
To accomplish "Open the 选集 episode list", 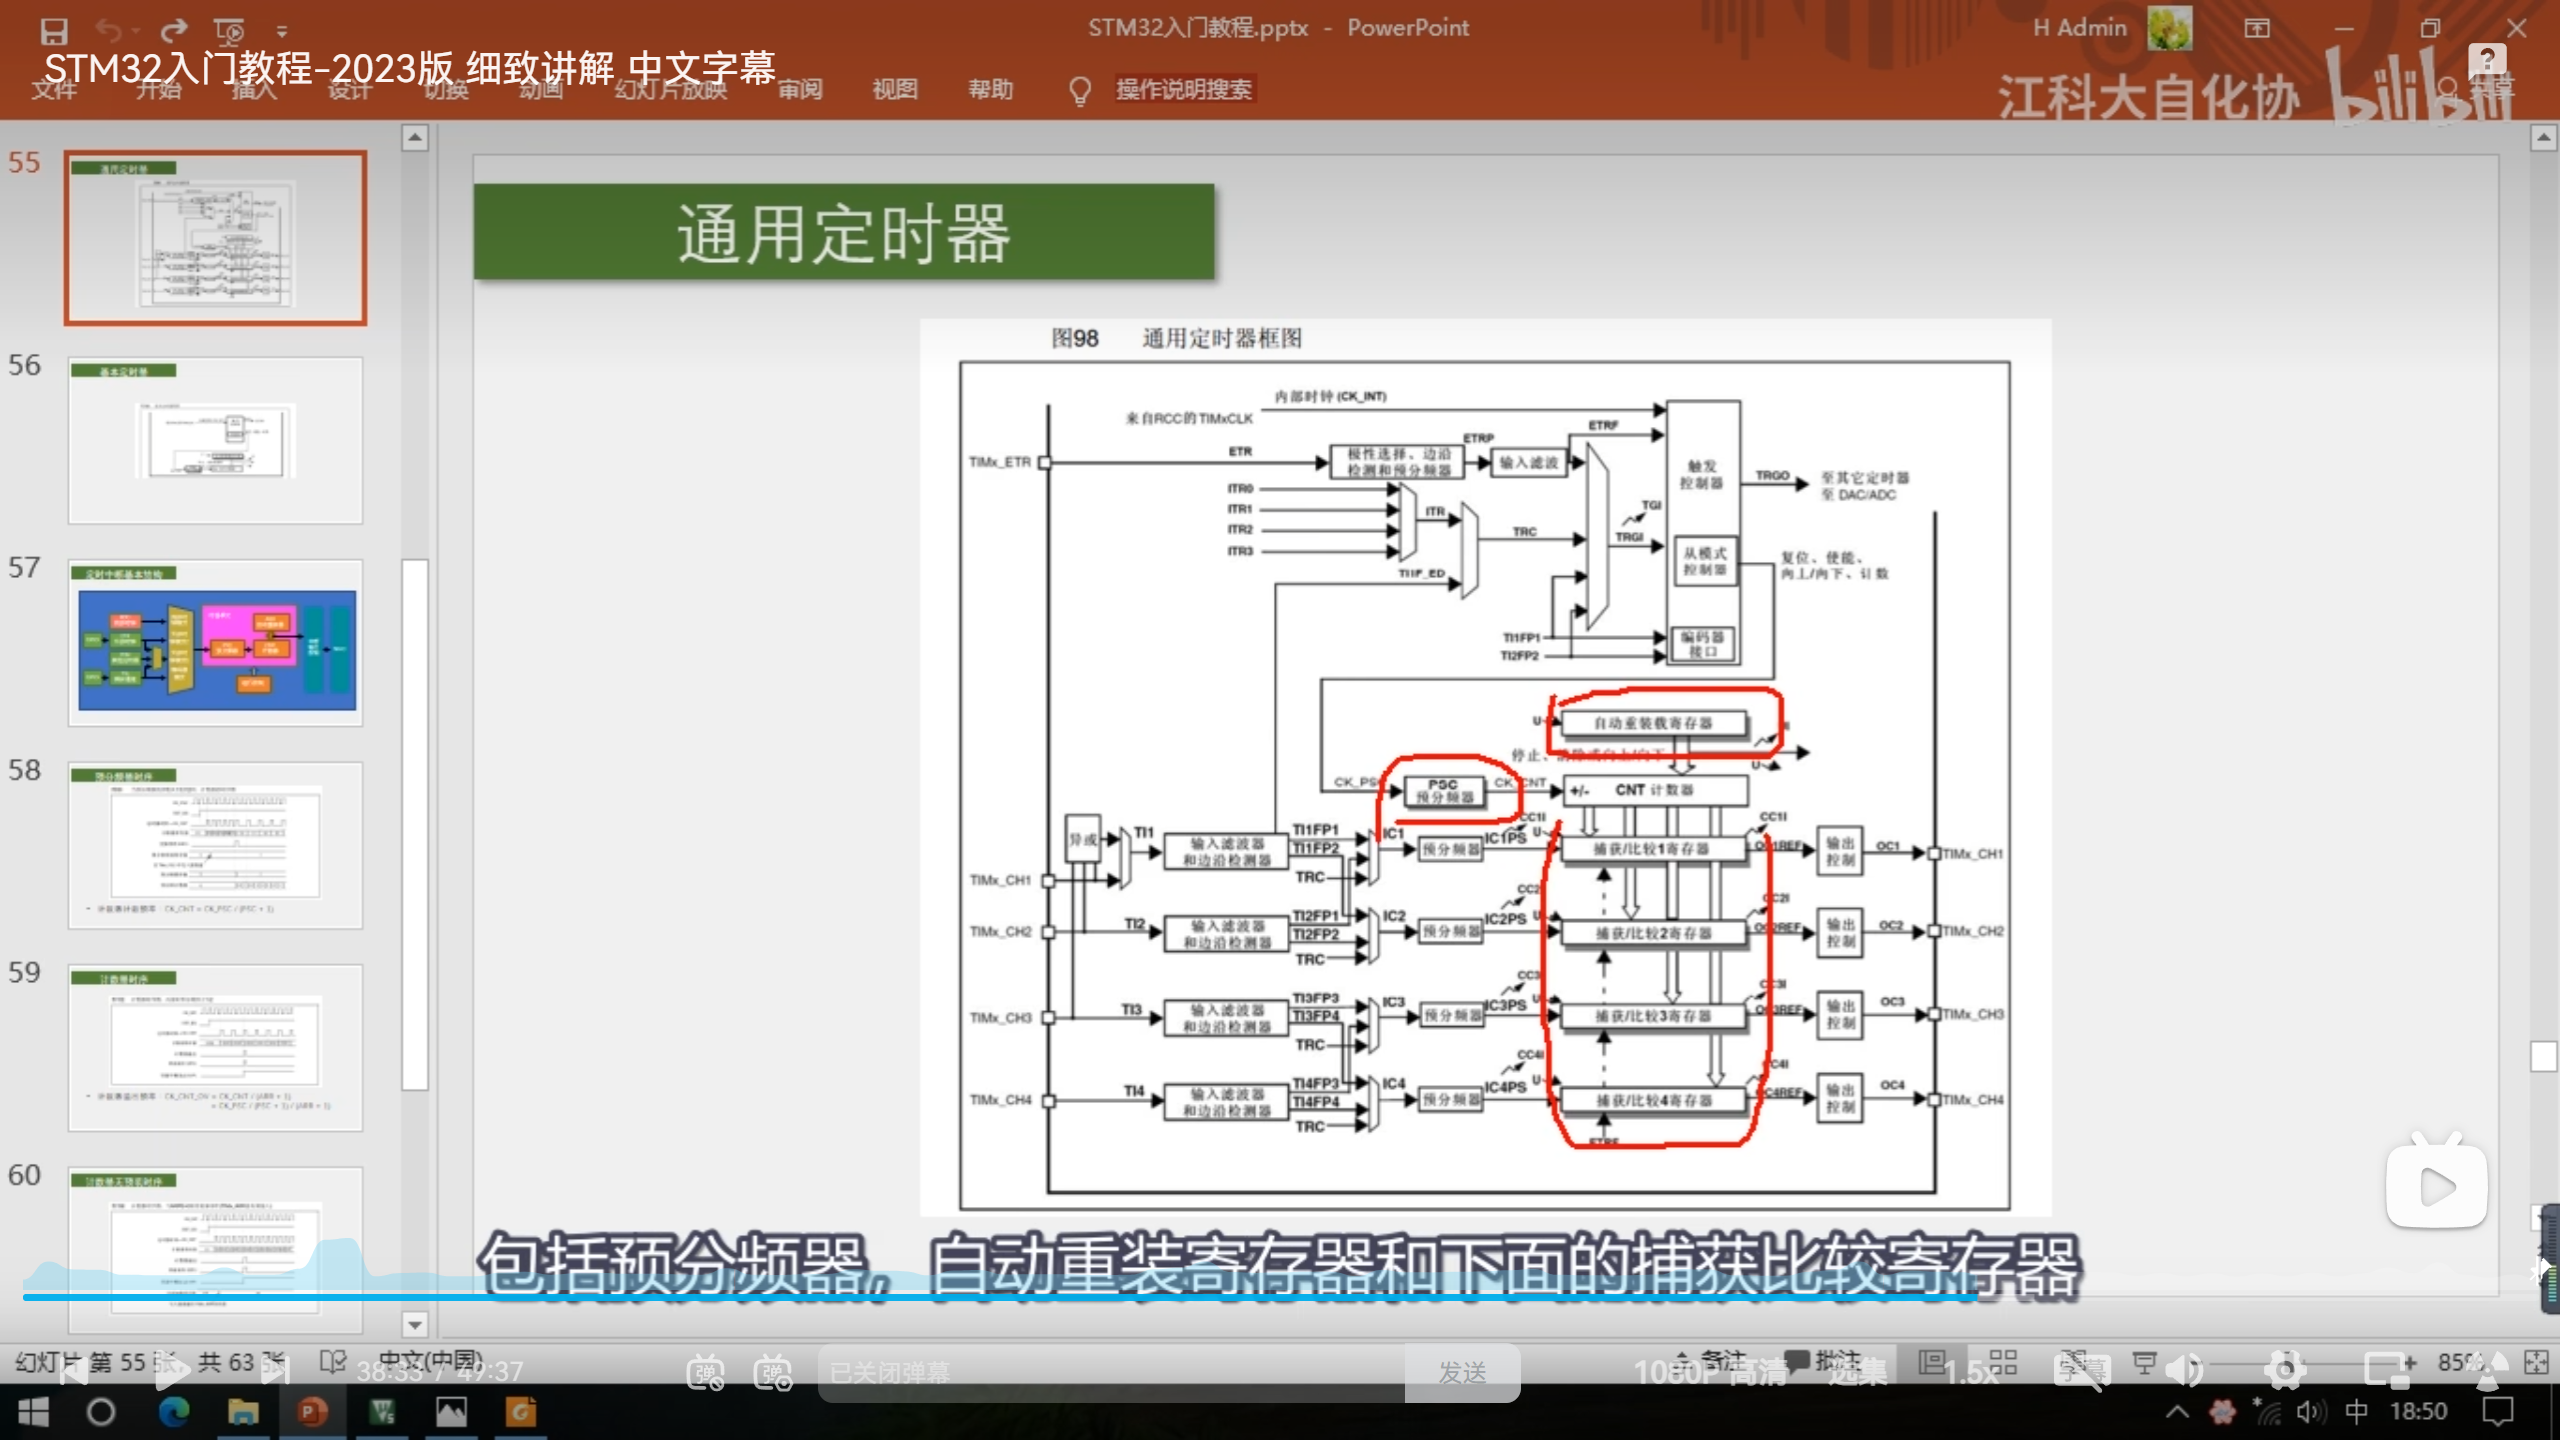I will pos(1858,1372).
